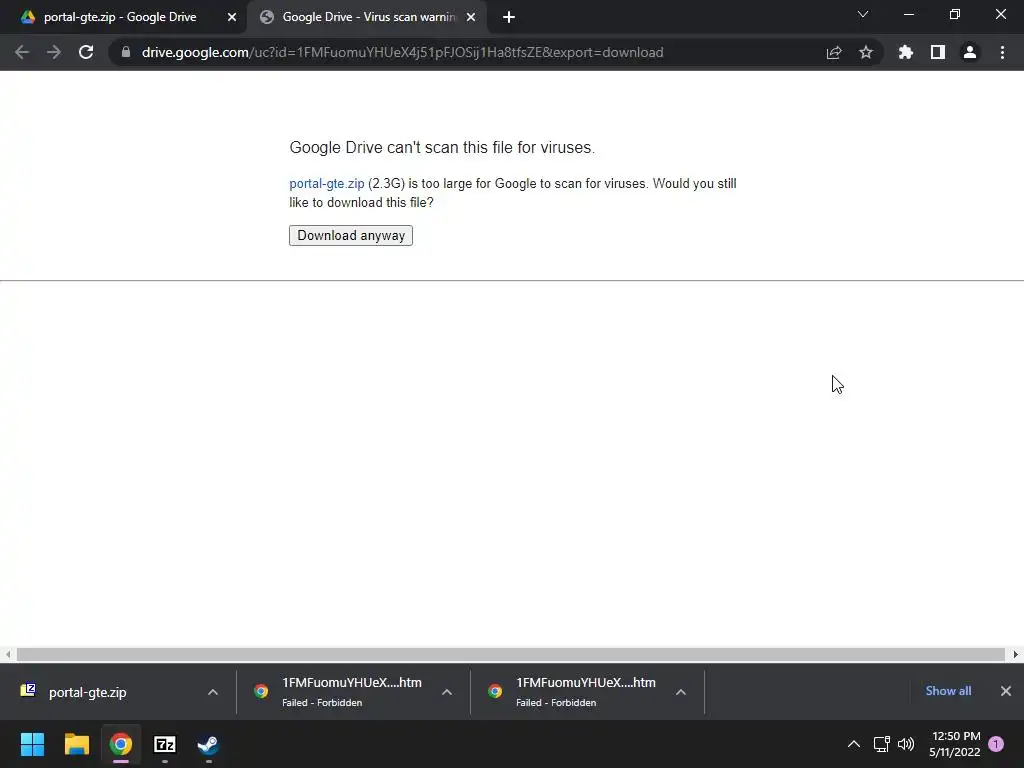Image resolution: width=1024 pixels, height=768 pixels.
Task: Open the notification center badge
Action: coord(996,744)
